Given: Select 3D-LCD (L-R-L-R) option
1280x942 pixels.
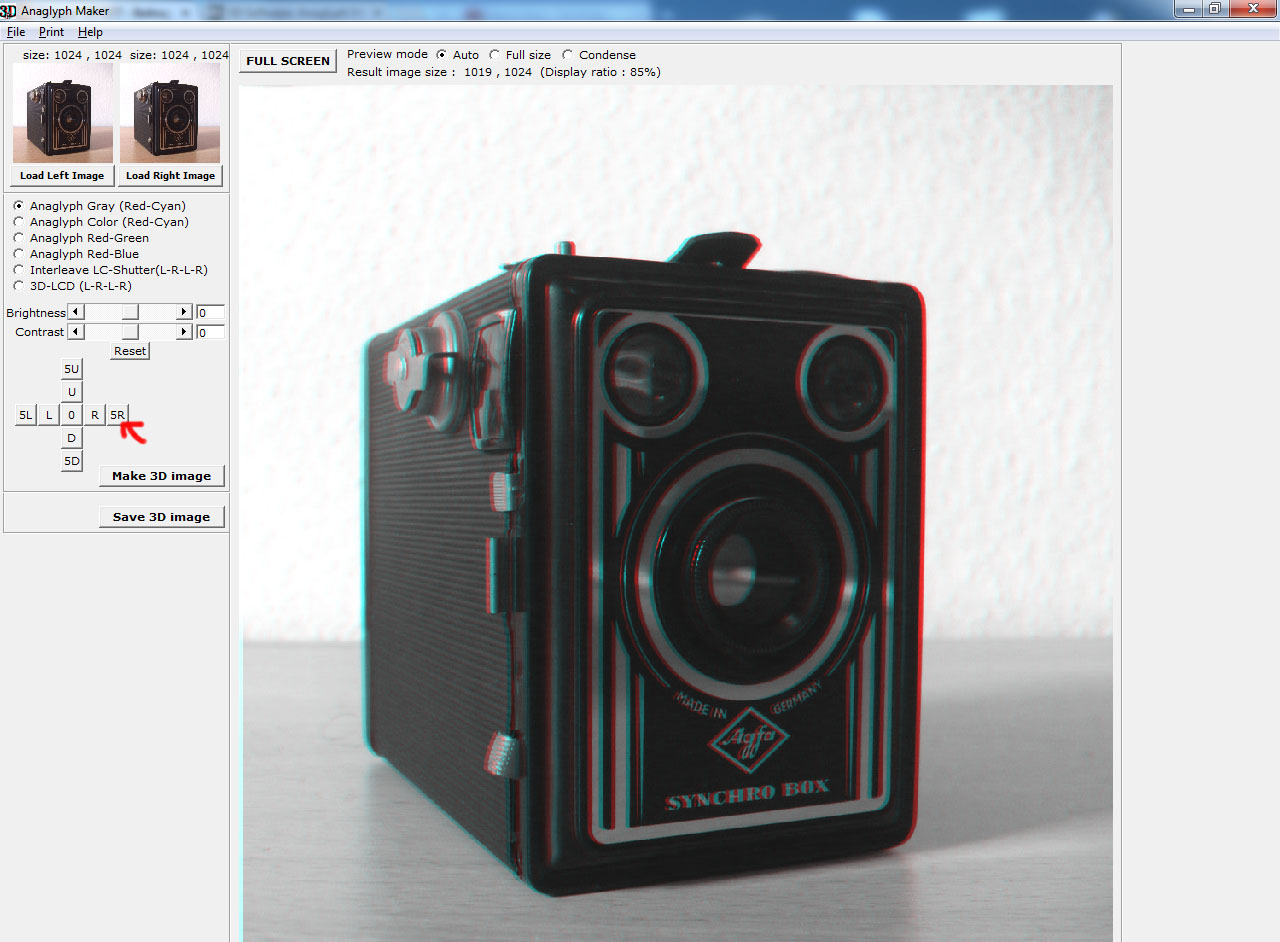Looking at the screenshot, I should (x=72, y=286).
